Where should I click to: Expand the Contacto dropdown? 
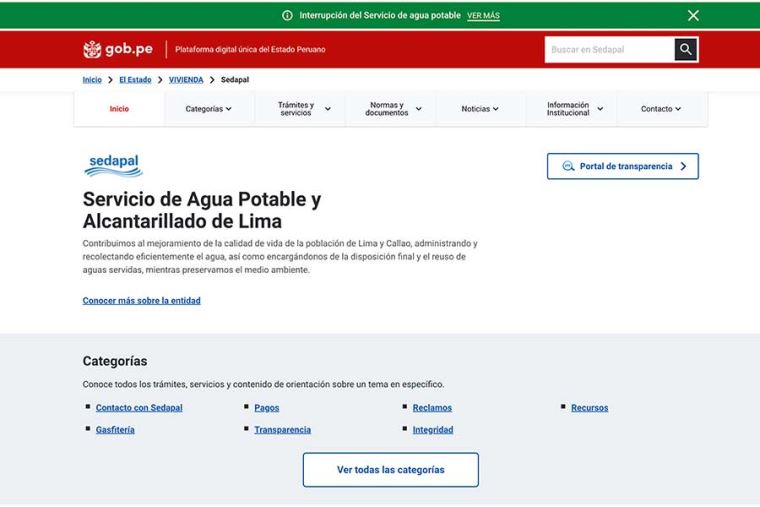pyautogui.click(x=661, y=109)
